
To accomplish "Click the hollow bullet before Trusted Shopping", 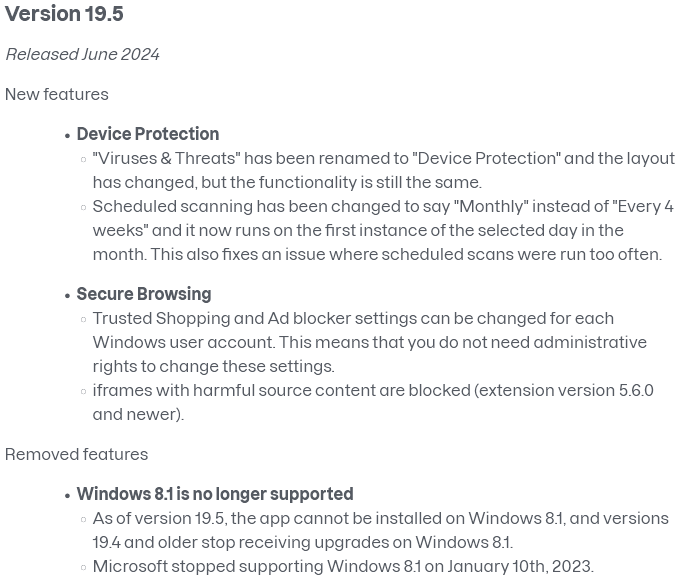I will [x=84, y=320].
